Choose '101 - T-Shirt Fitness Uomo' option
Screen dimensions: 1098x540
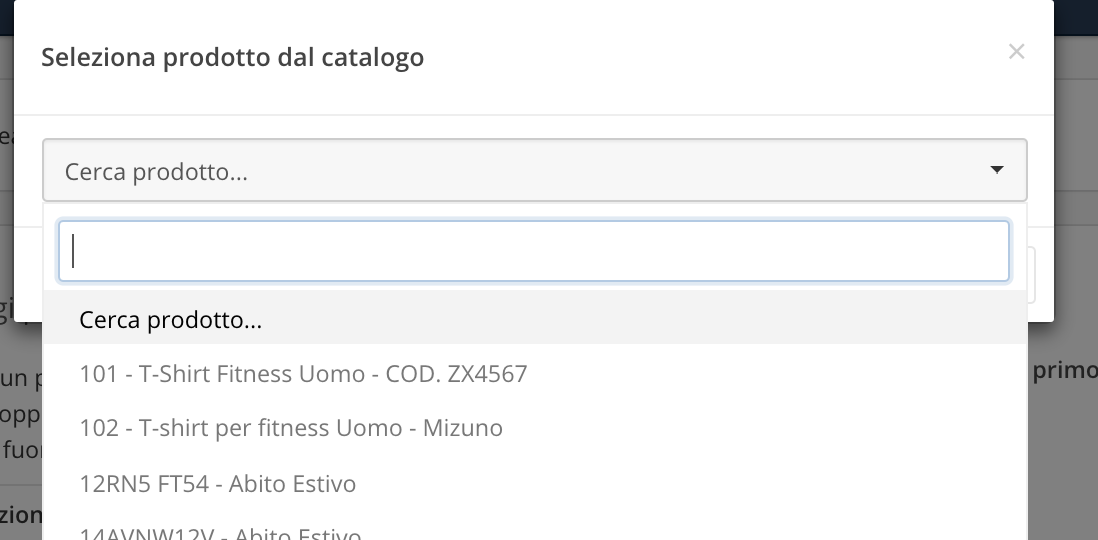(x=303, y=374)
